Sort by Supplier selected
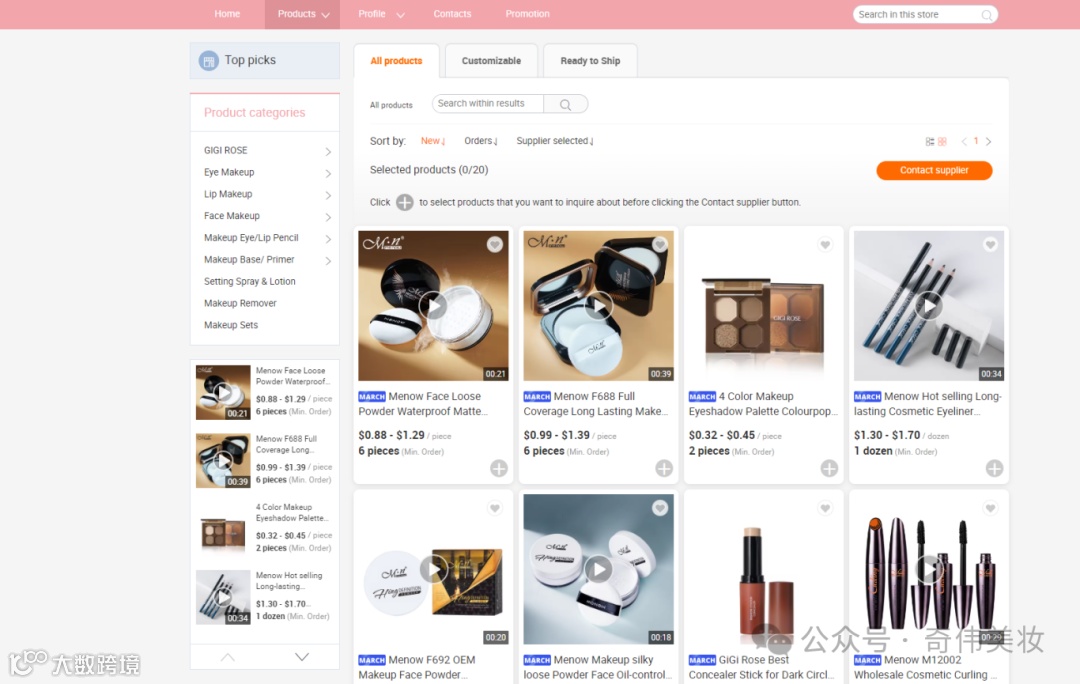The height and width of the screenshot is (684, 1080). [555, 141]
